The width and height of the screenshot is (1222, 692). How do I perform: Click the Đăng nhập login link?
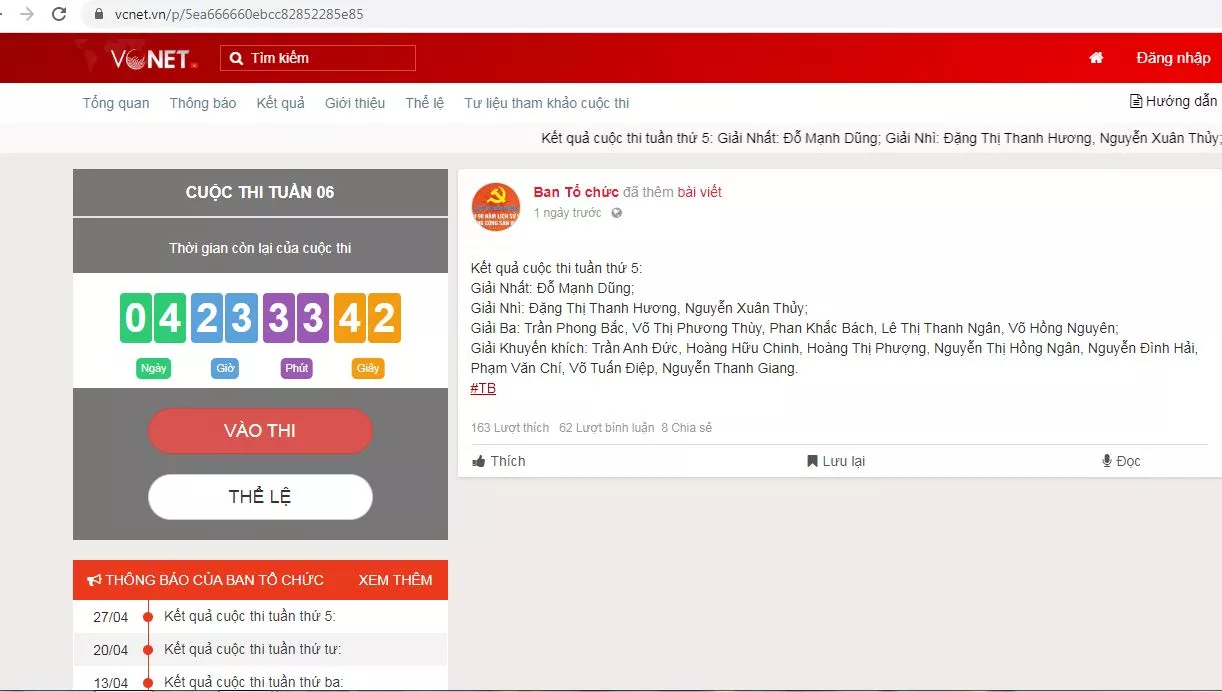click(1172, 58)
